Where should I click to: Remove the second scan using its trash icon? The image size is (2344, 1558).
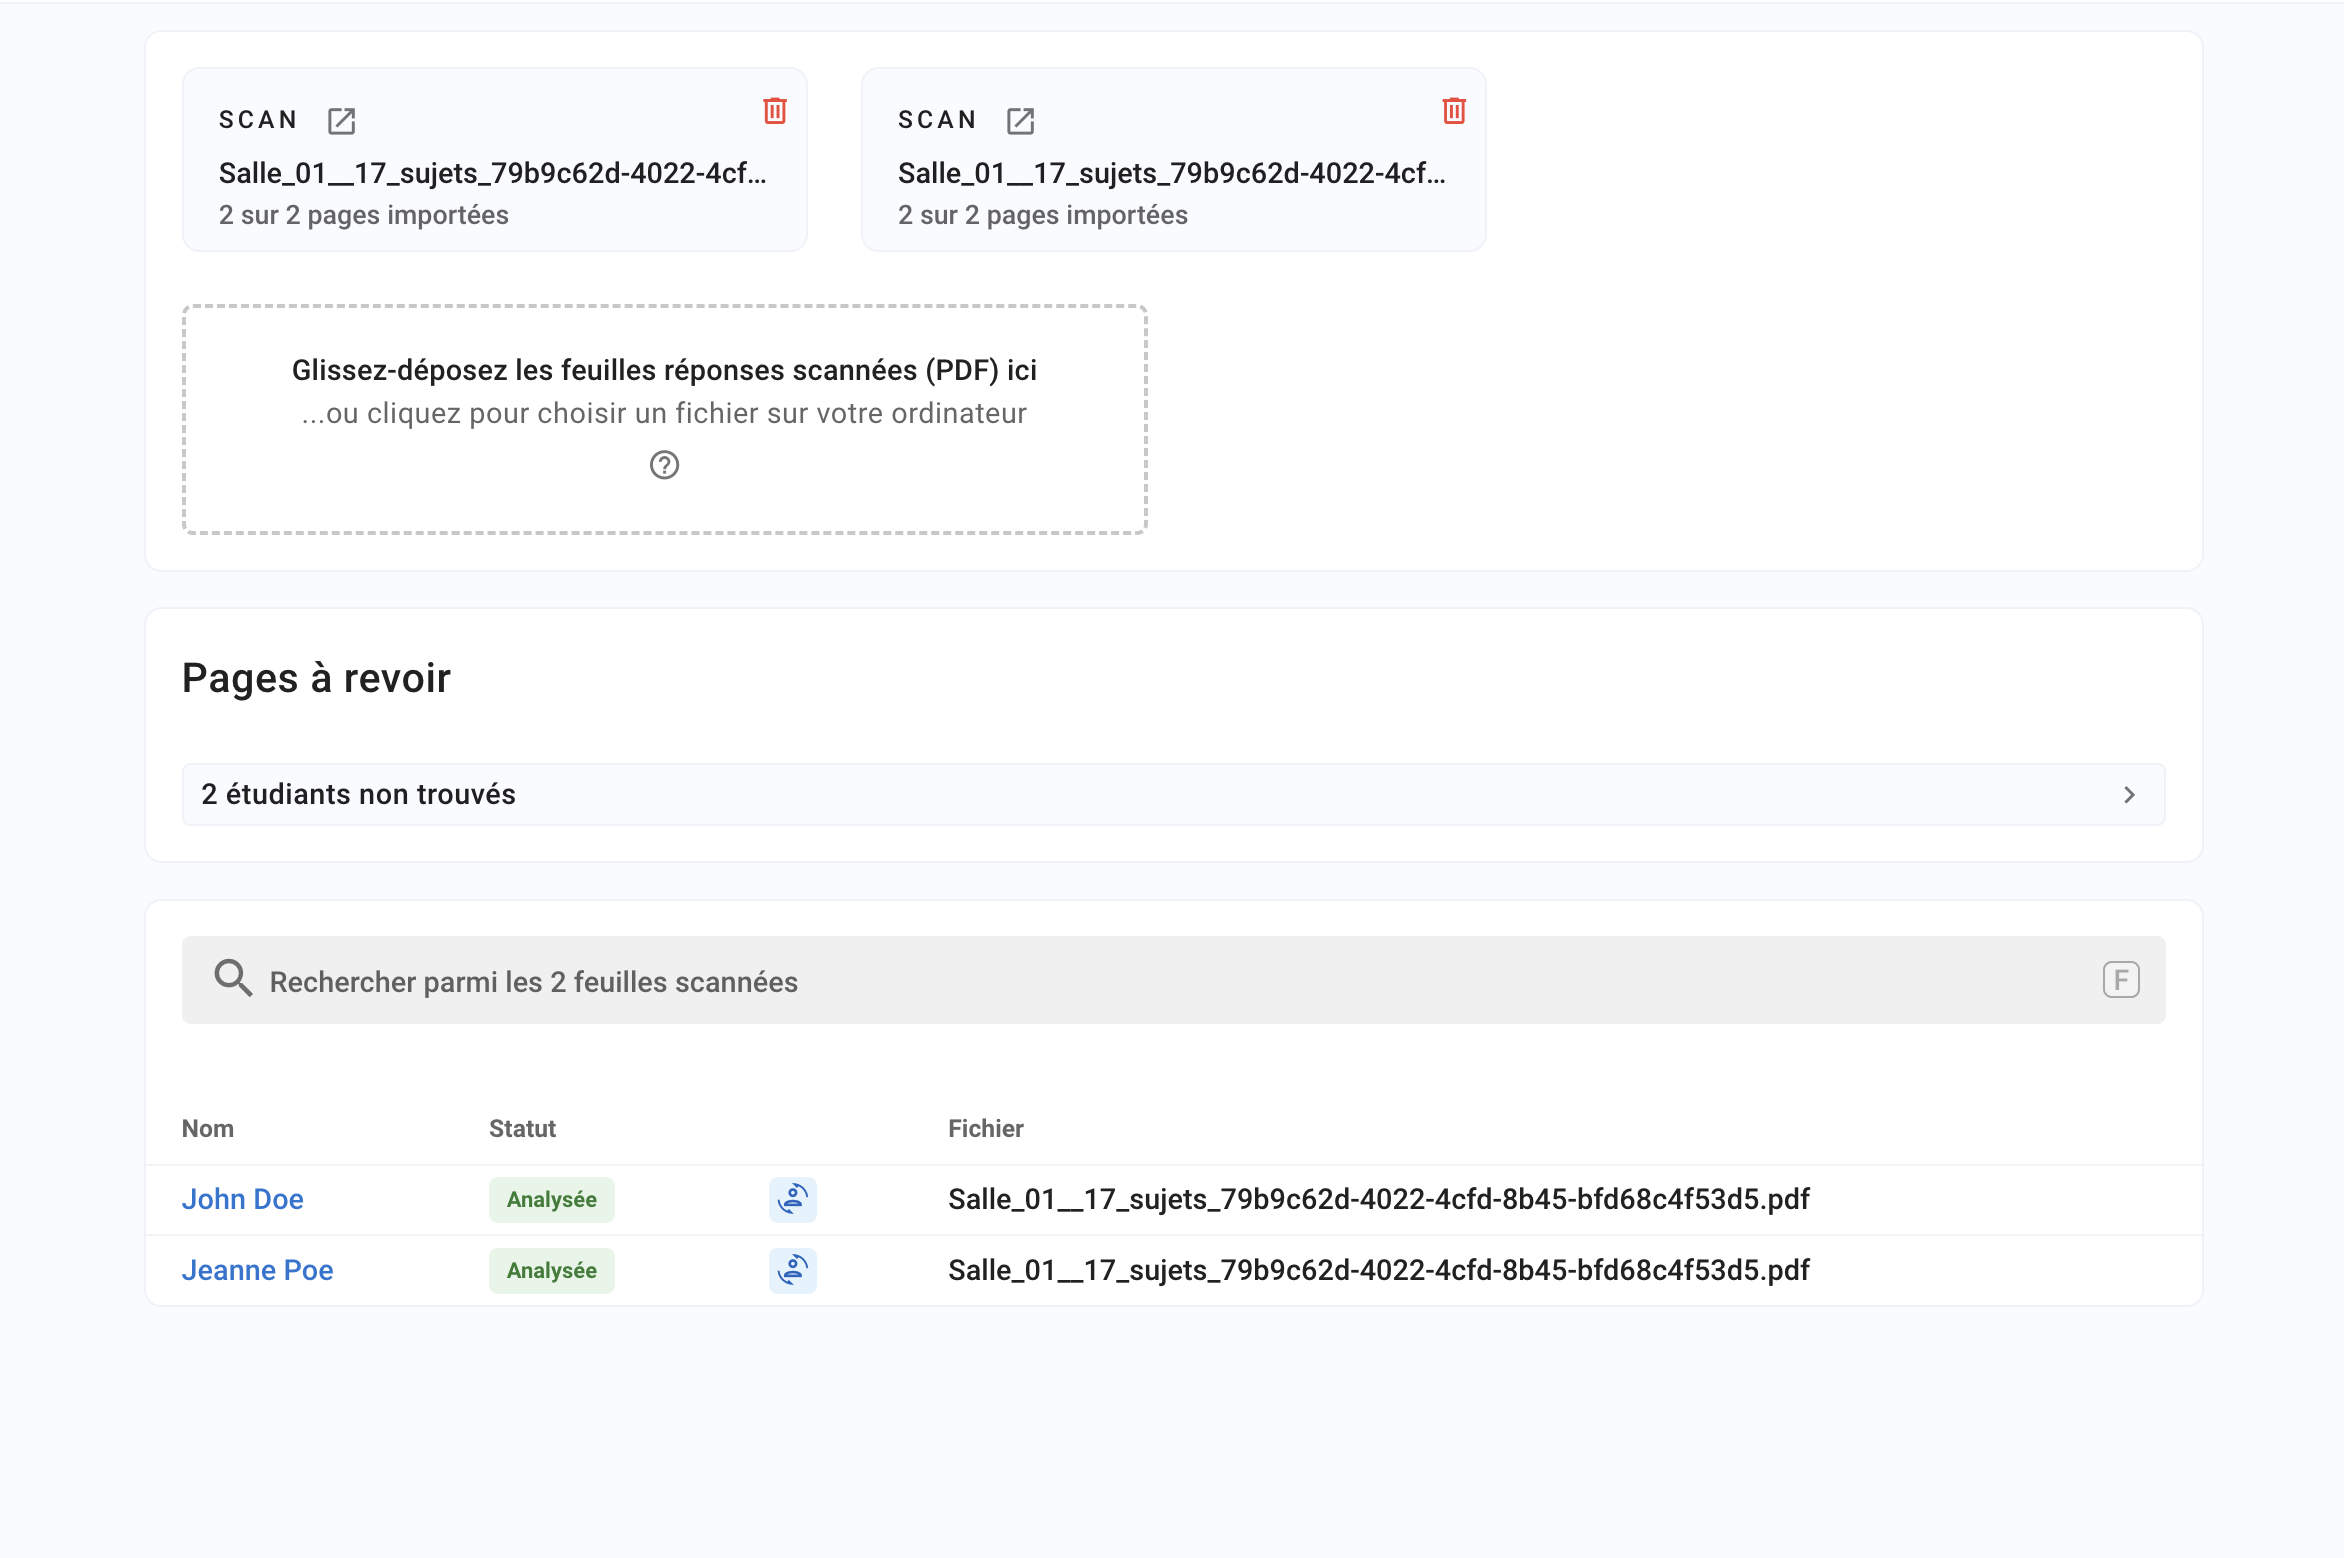[x=1454, y=111]
